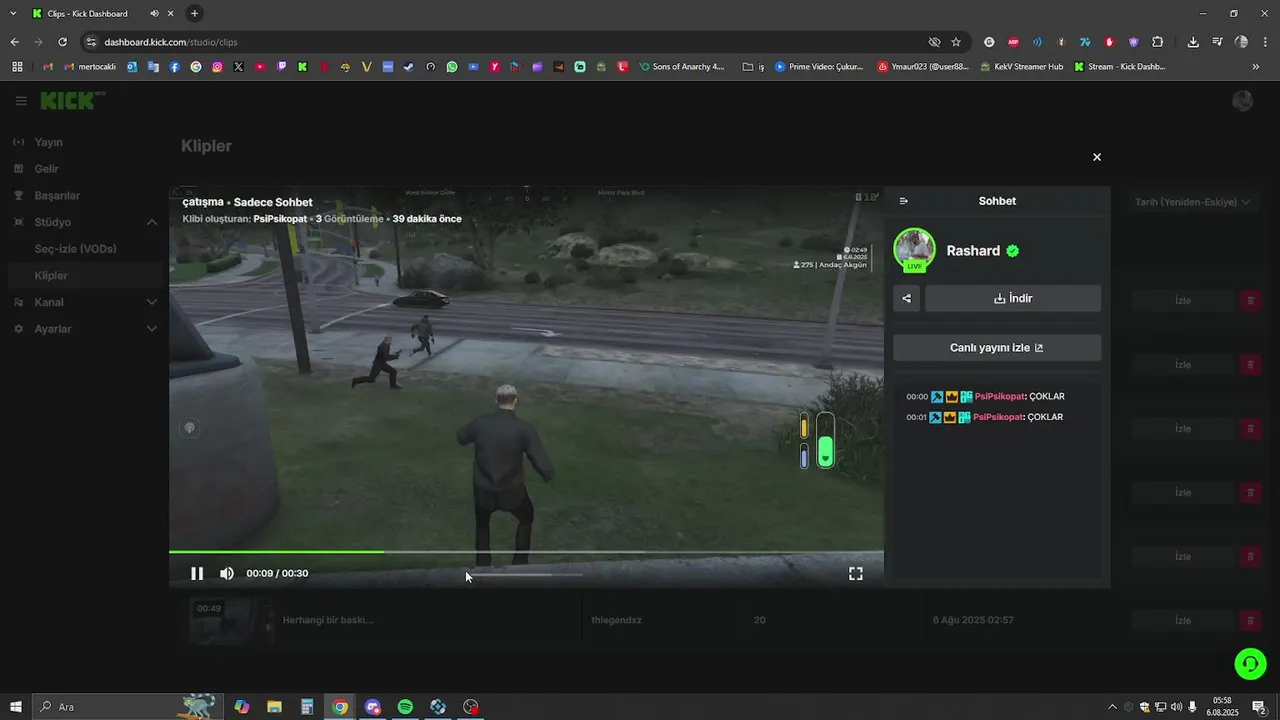Open Sons of Anarchy bookmark

pos(680,67)
